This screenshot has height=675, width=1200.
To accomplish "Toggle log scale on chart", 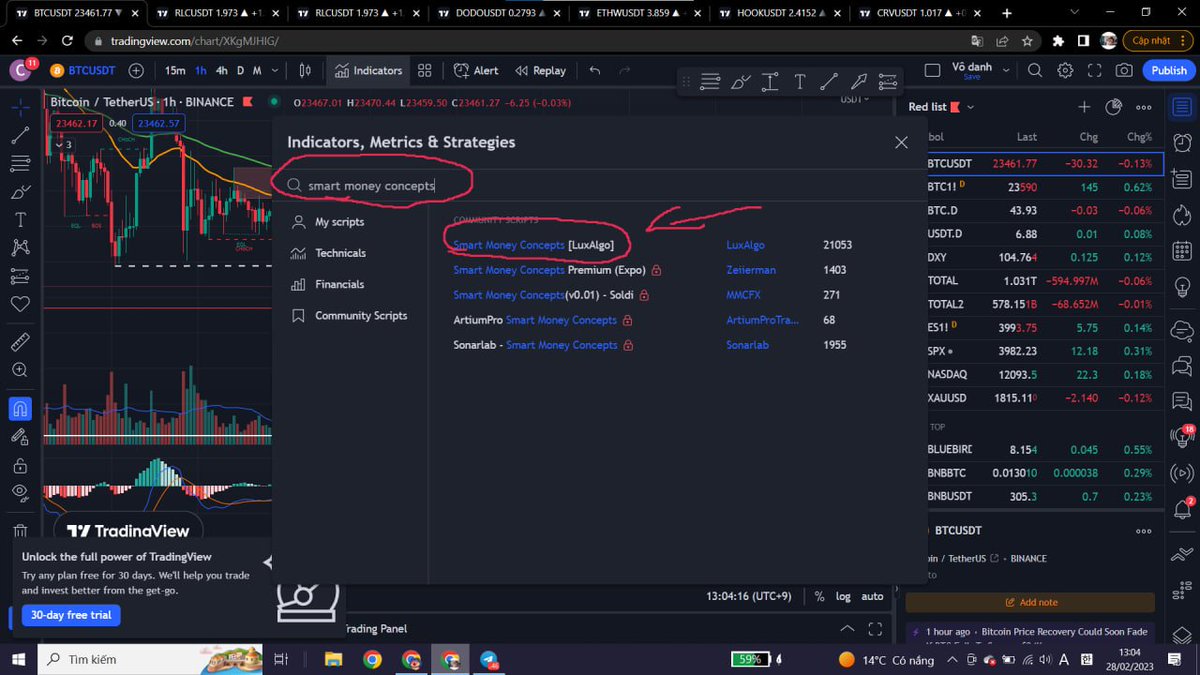I will 843,596.
